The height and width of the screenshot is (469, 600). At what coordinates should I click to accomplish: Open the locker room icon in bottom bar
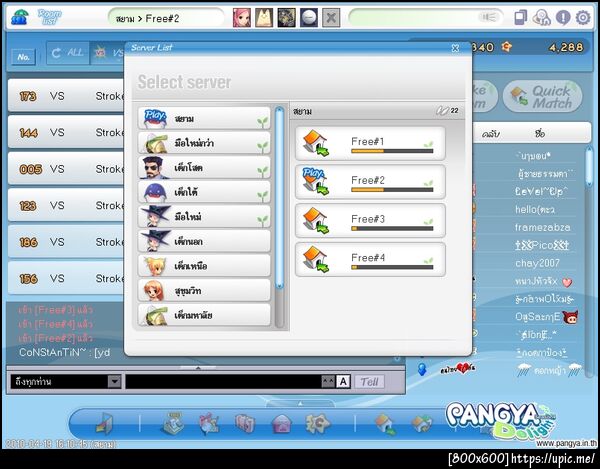pyautogui.click(x=245, y=424)
